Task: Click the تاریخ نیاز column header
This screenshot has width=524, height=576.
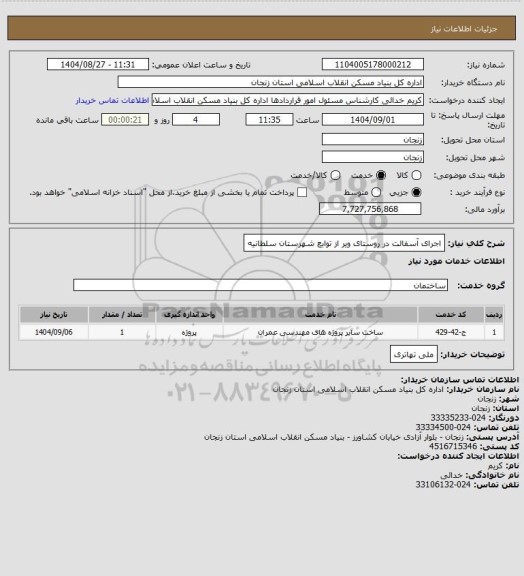Action: click(x=54, y=314)
